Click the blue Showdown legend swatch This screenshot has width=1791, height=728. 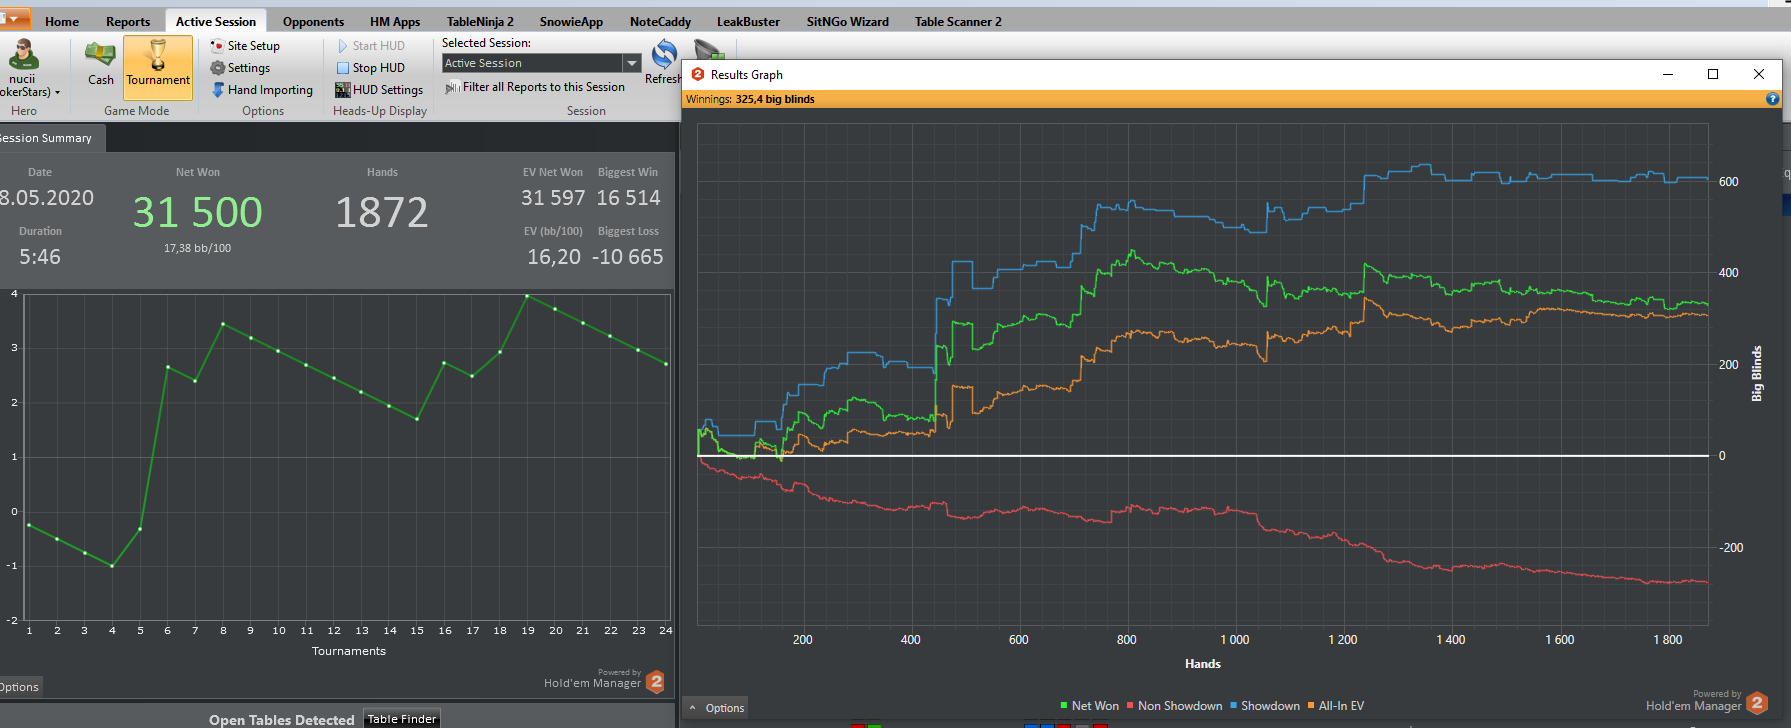[1234, 706]
